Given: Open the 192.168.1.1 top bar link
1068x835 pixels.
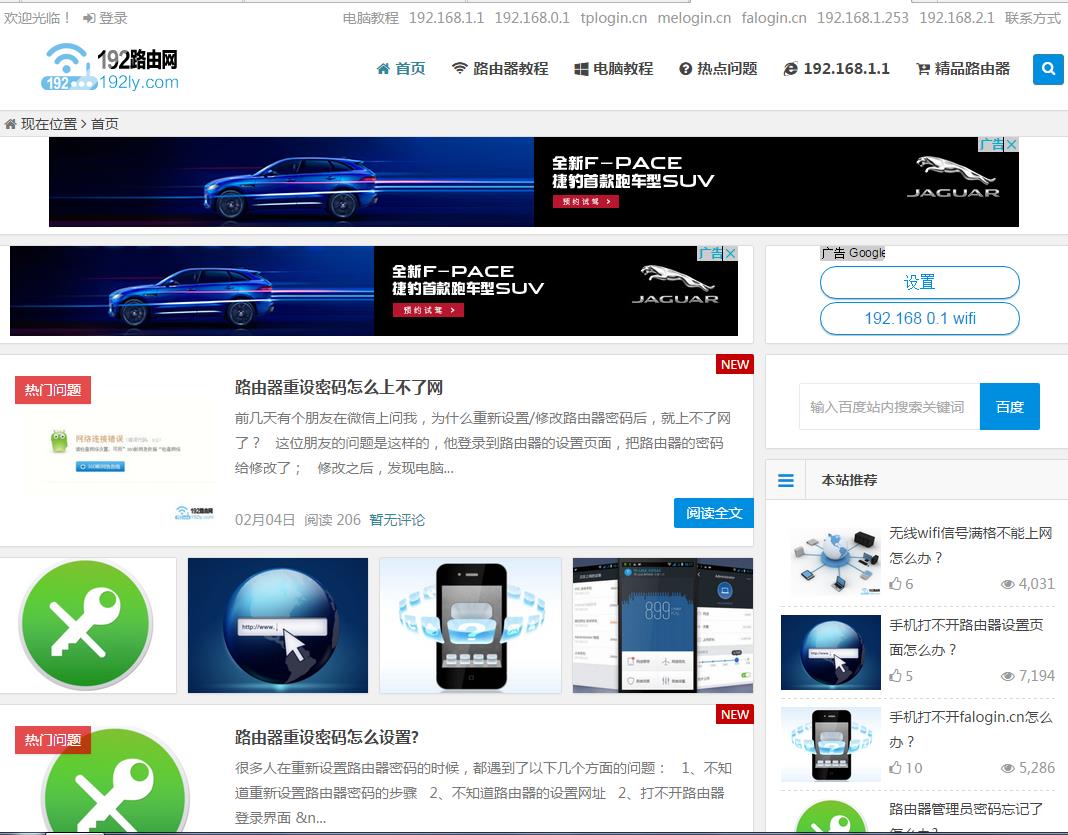Looking at the screenshot, I should [446, 18].
